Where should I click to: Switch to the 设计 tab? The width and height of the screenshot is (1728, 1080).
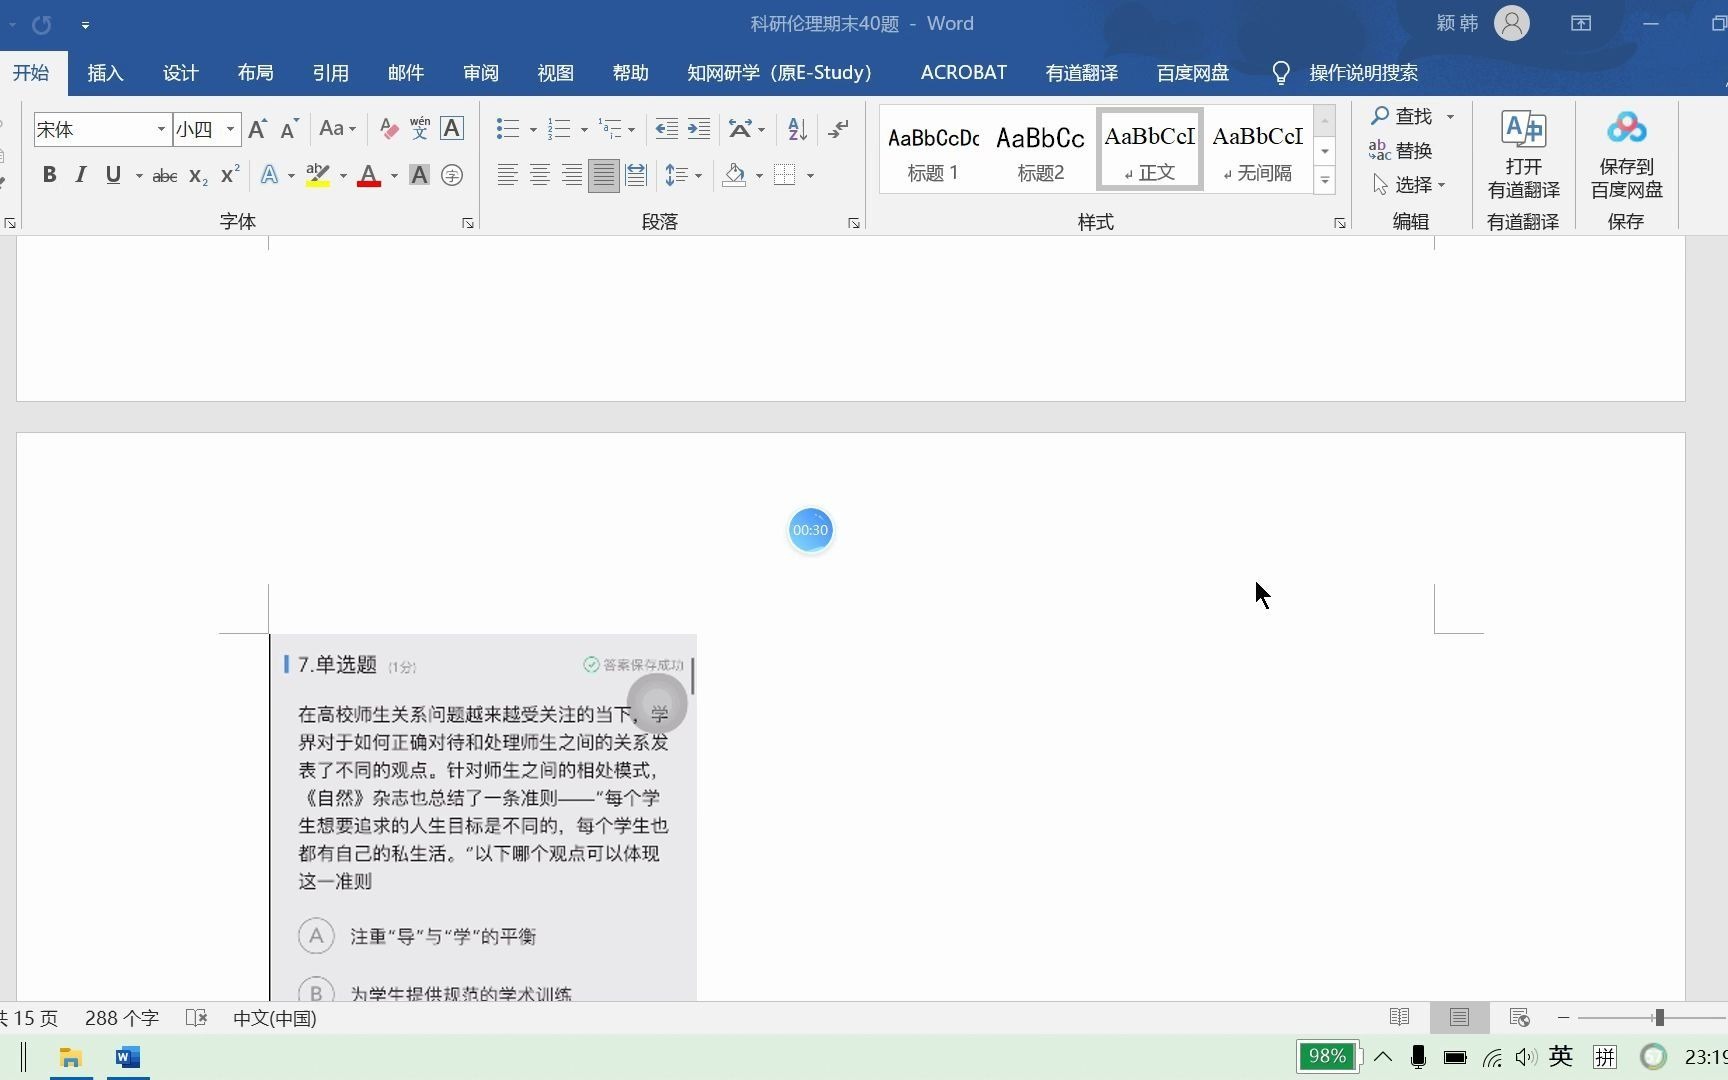pyautogui.click(x=180, y=73)
